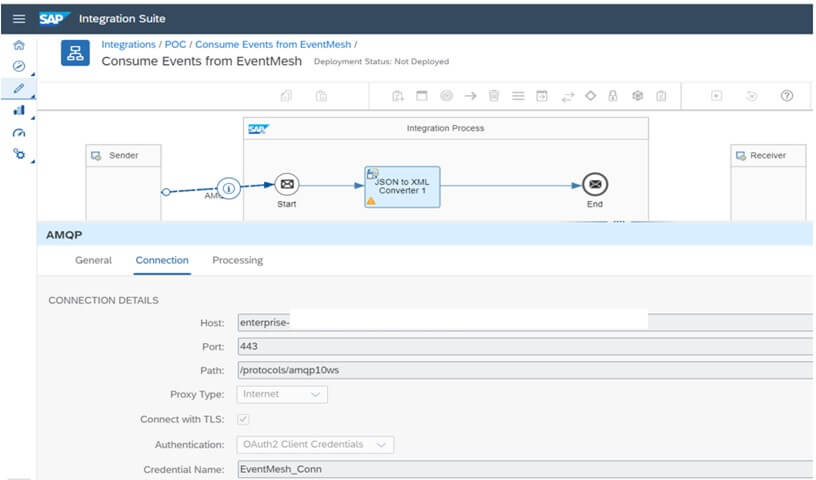Open the gauge icon in sidebar
The image size is (816, 480).
coord(19,133)
